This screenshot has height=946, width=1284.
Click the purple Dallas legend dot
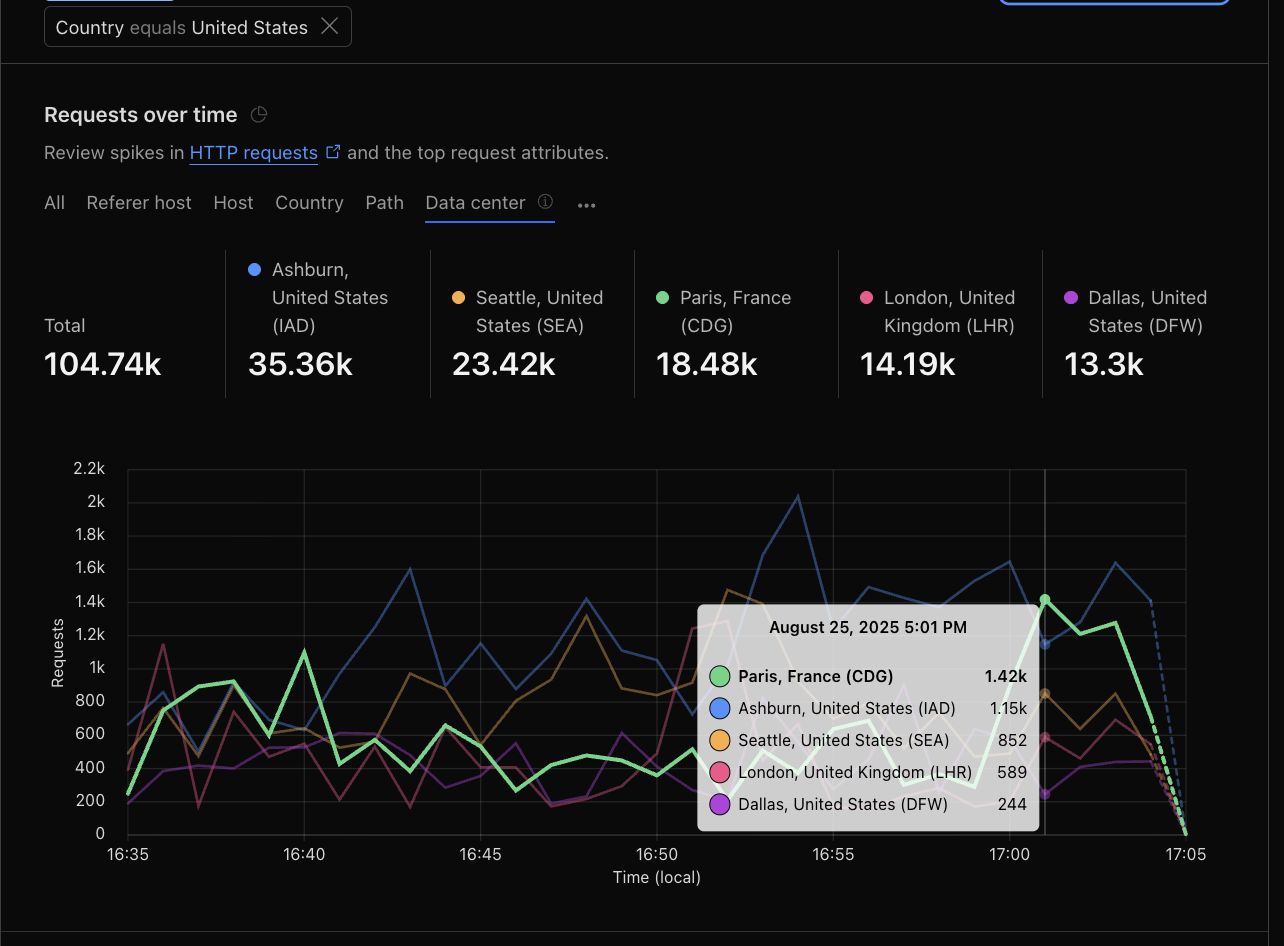click(1070, 297)
